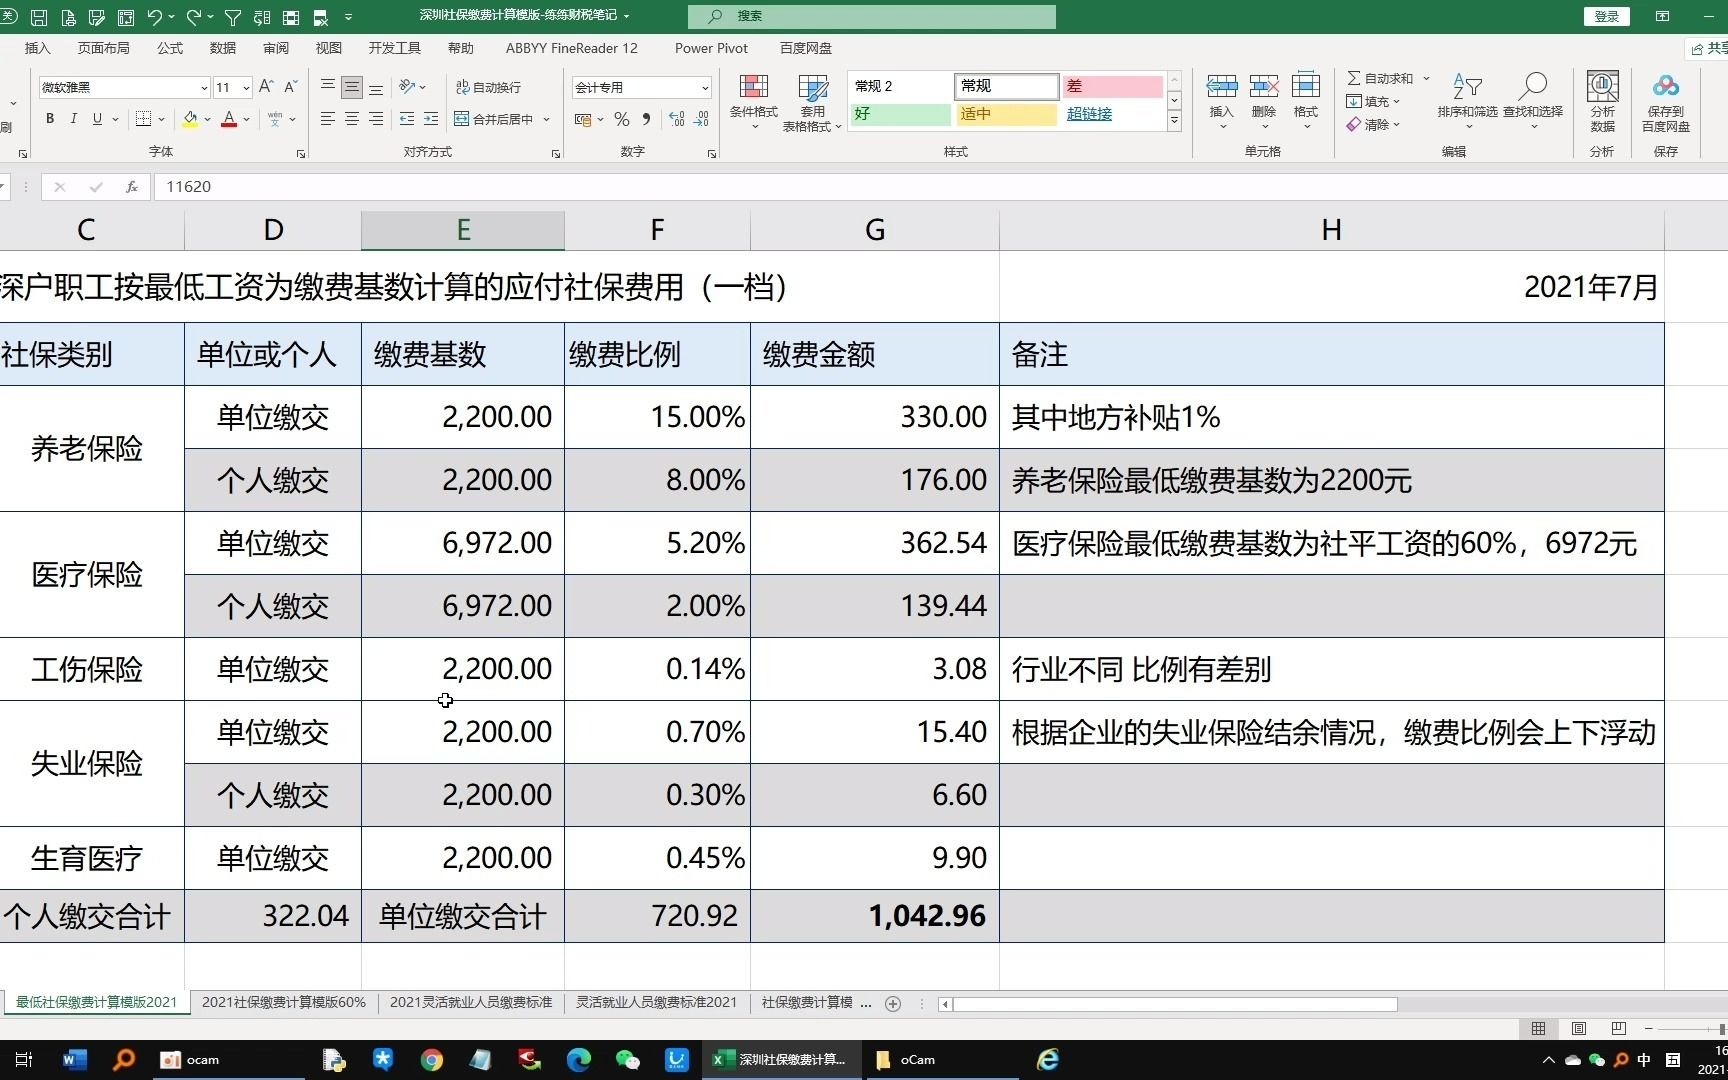The height and width of the screenshot is (1080, 1728).
Task: Toggle Italic formatting
Action: click(73, 119)
